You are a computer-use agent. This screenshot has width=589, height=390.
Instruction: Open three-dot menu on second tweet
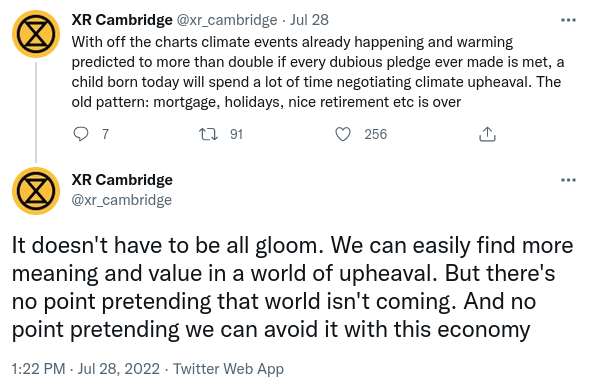[568, 180]
